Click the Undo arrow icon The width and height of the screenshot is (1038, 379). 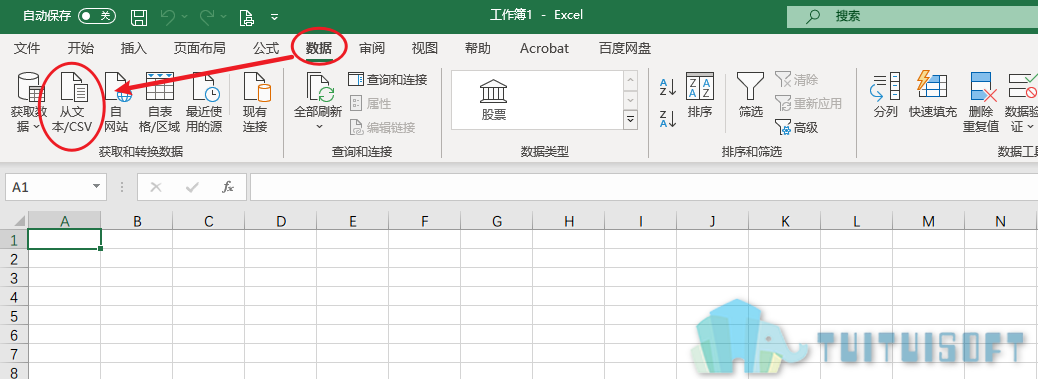tap(167, 17)
